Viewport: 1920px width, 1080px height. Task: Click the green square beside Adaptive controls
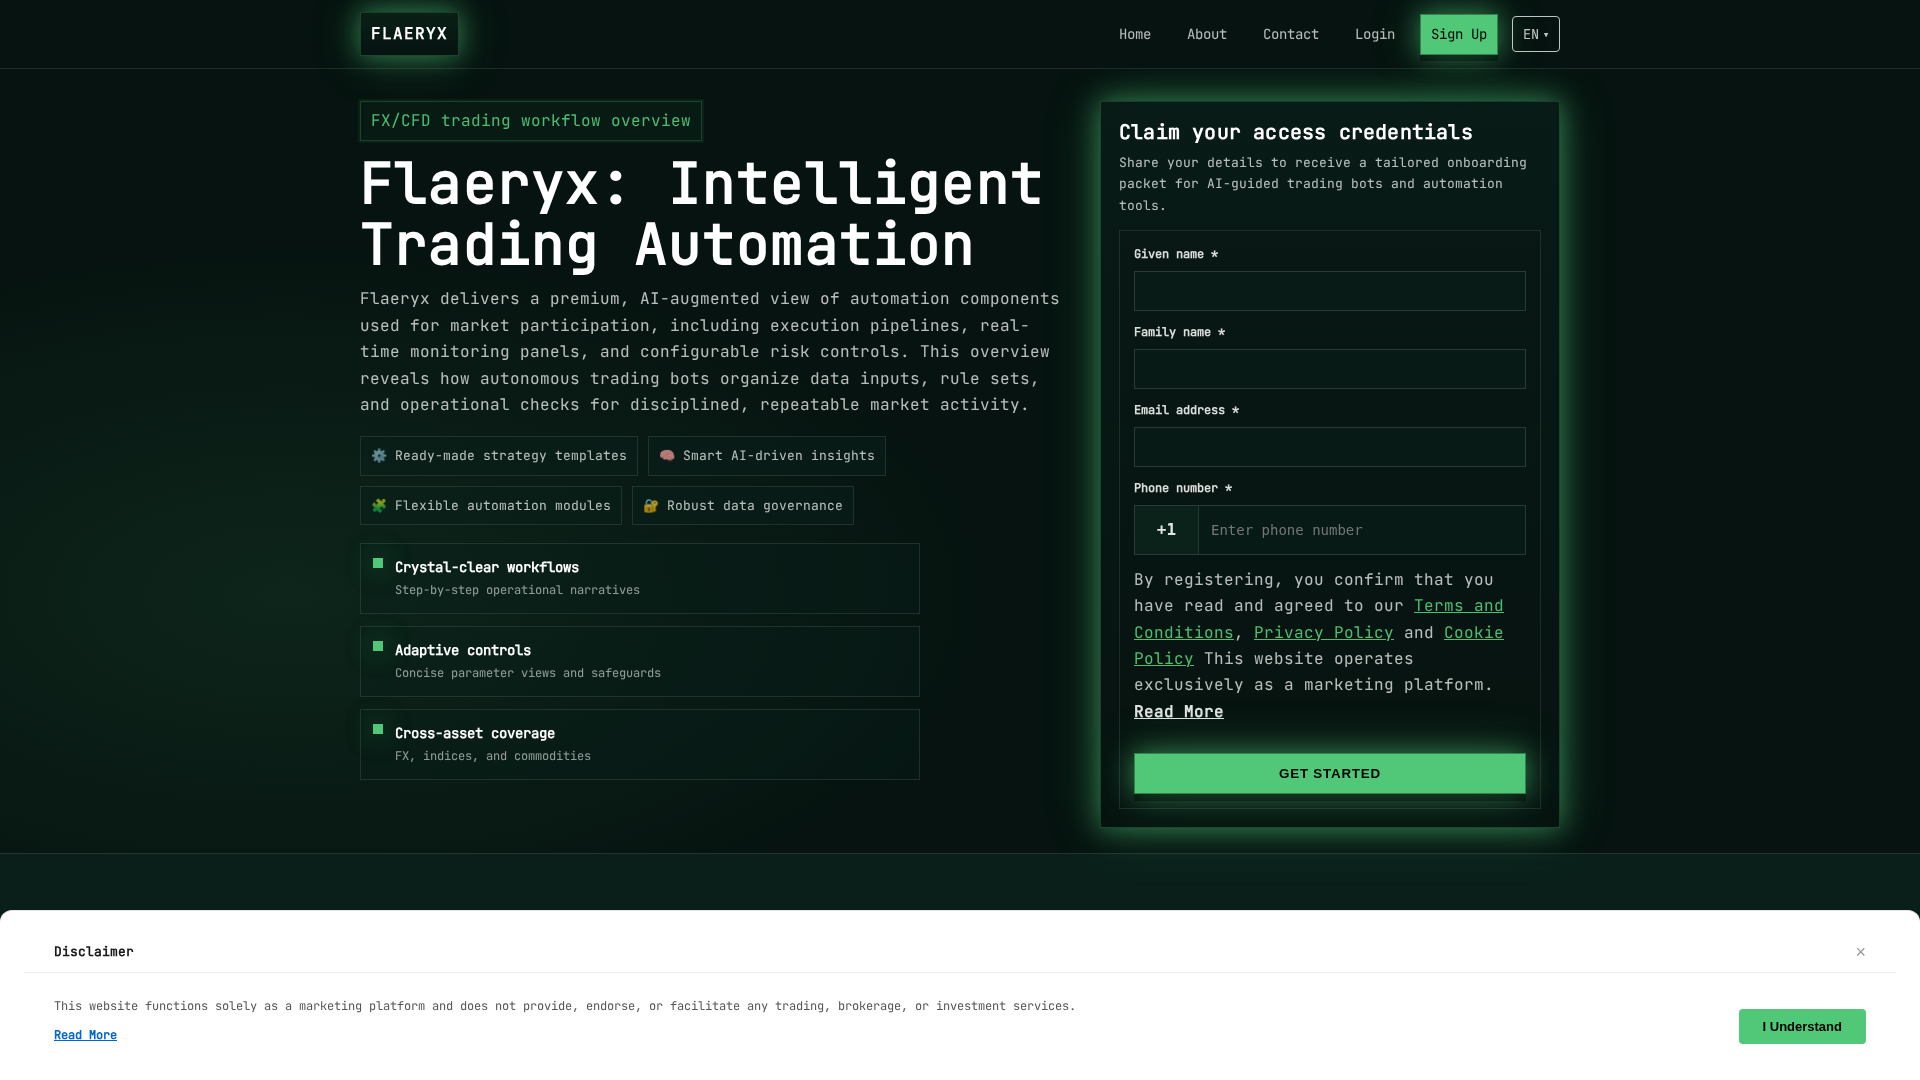pyautogui.click(x=378, y=646)
